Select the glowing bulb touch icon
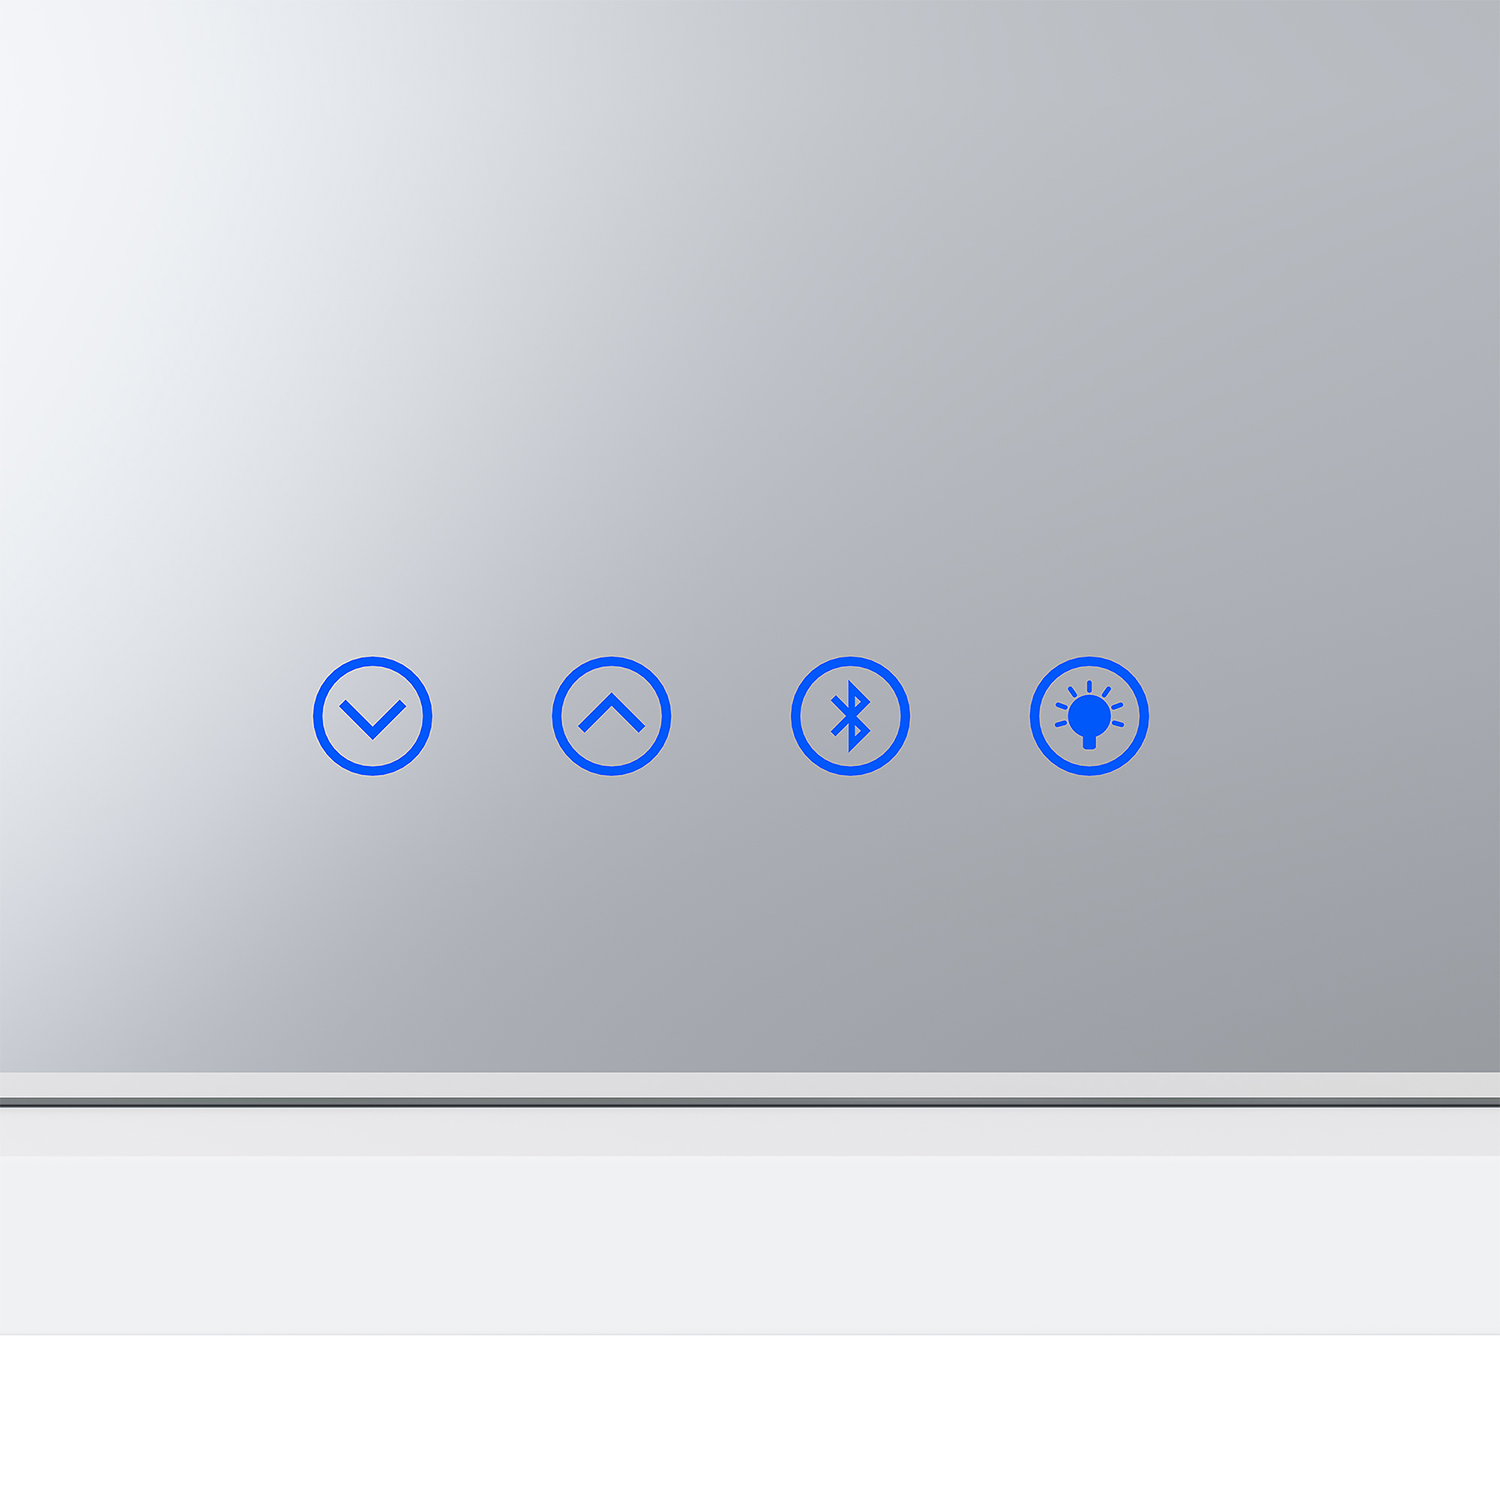This screenshot has width=1500, height=1500. [1089, 716]
